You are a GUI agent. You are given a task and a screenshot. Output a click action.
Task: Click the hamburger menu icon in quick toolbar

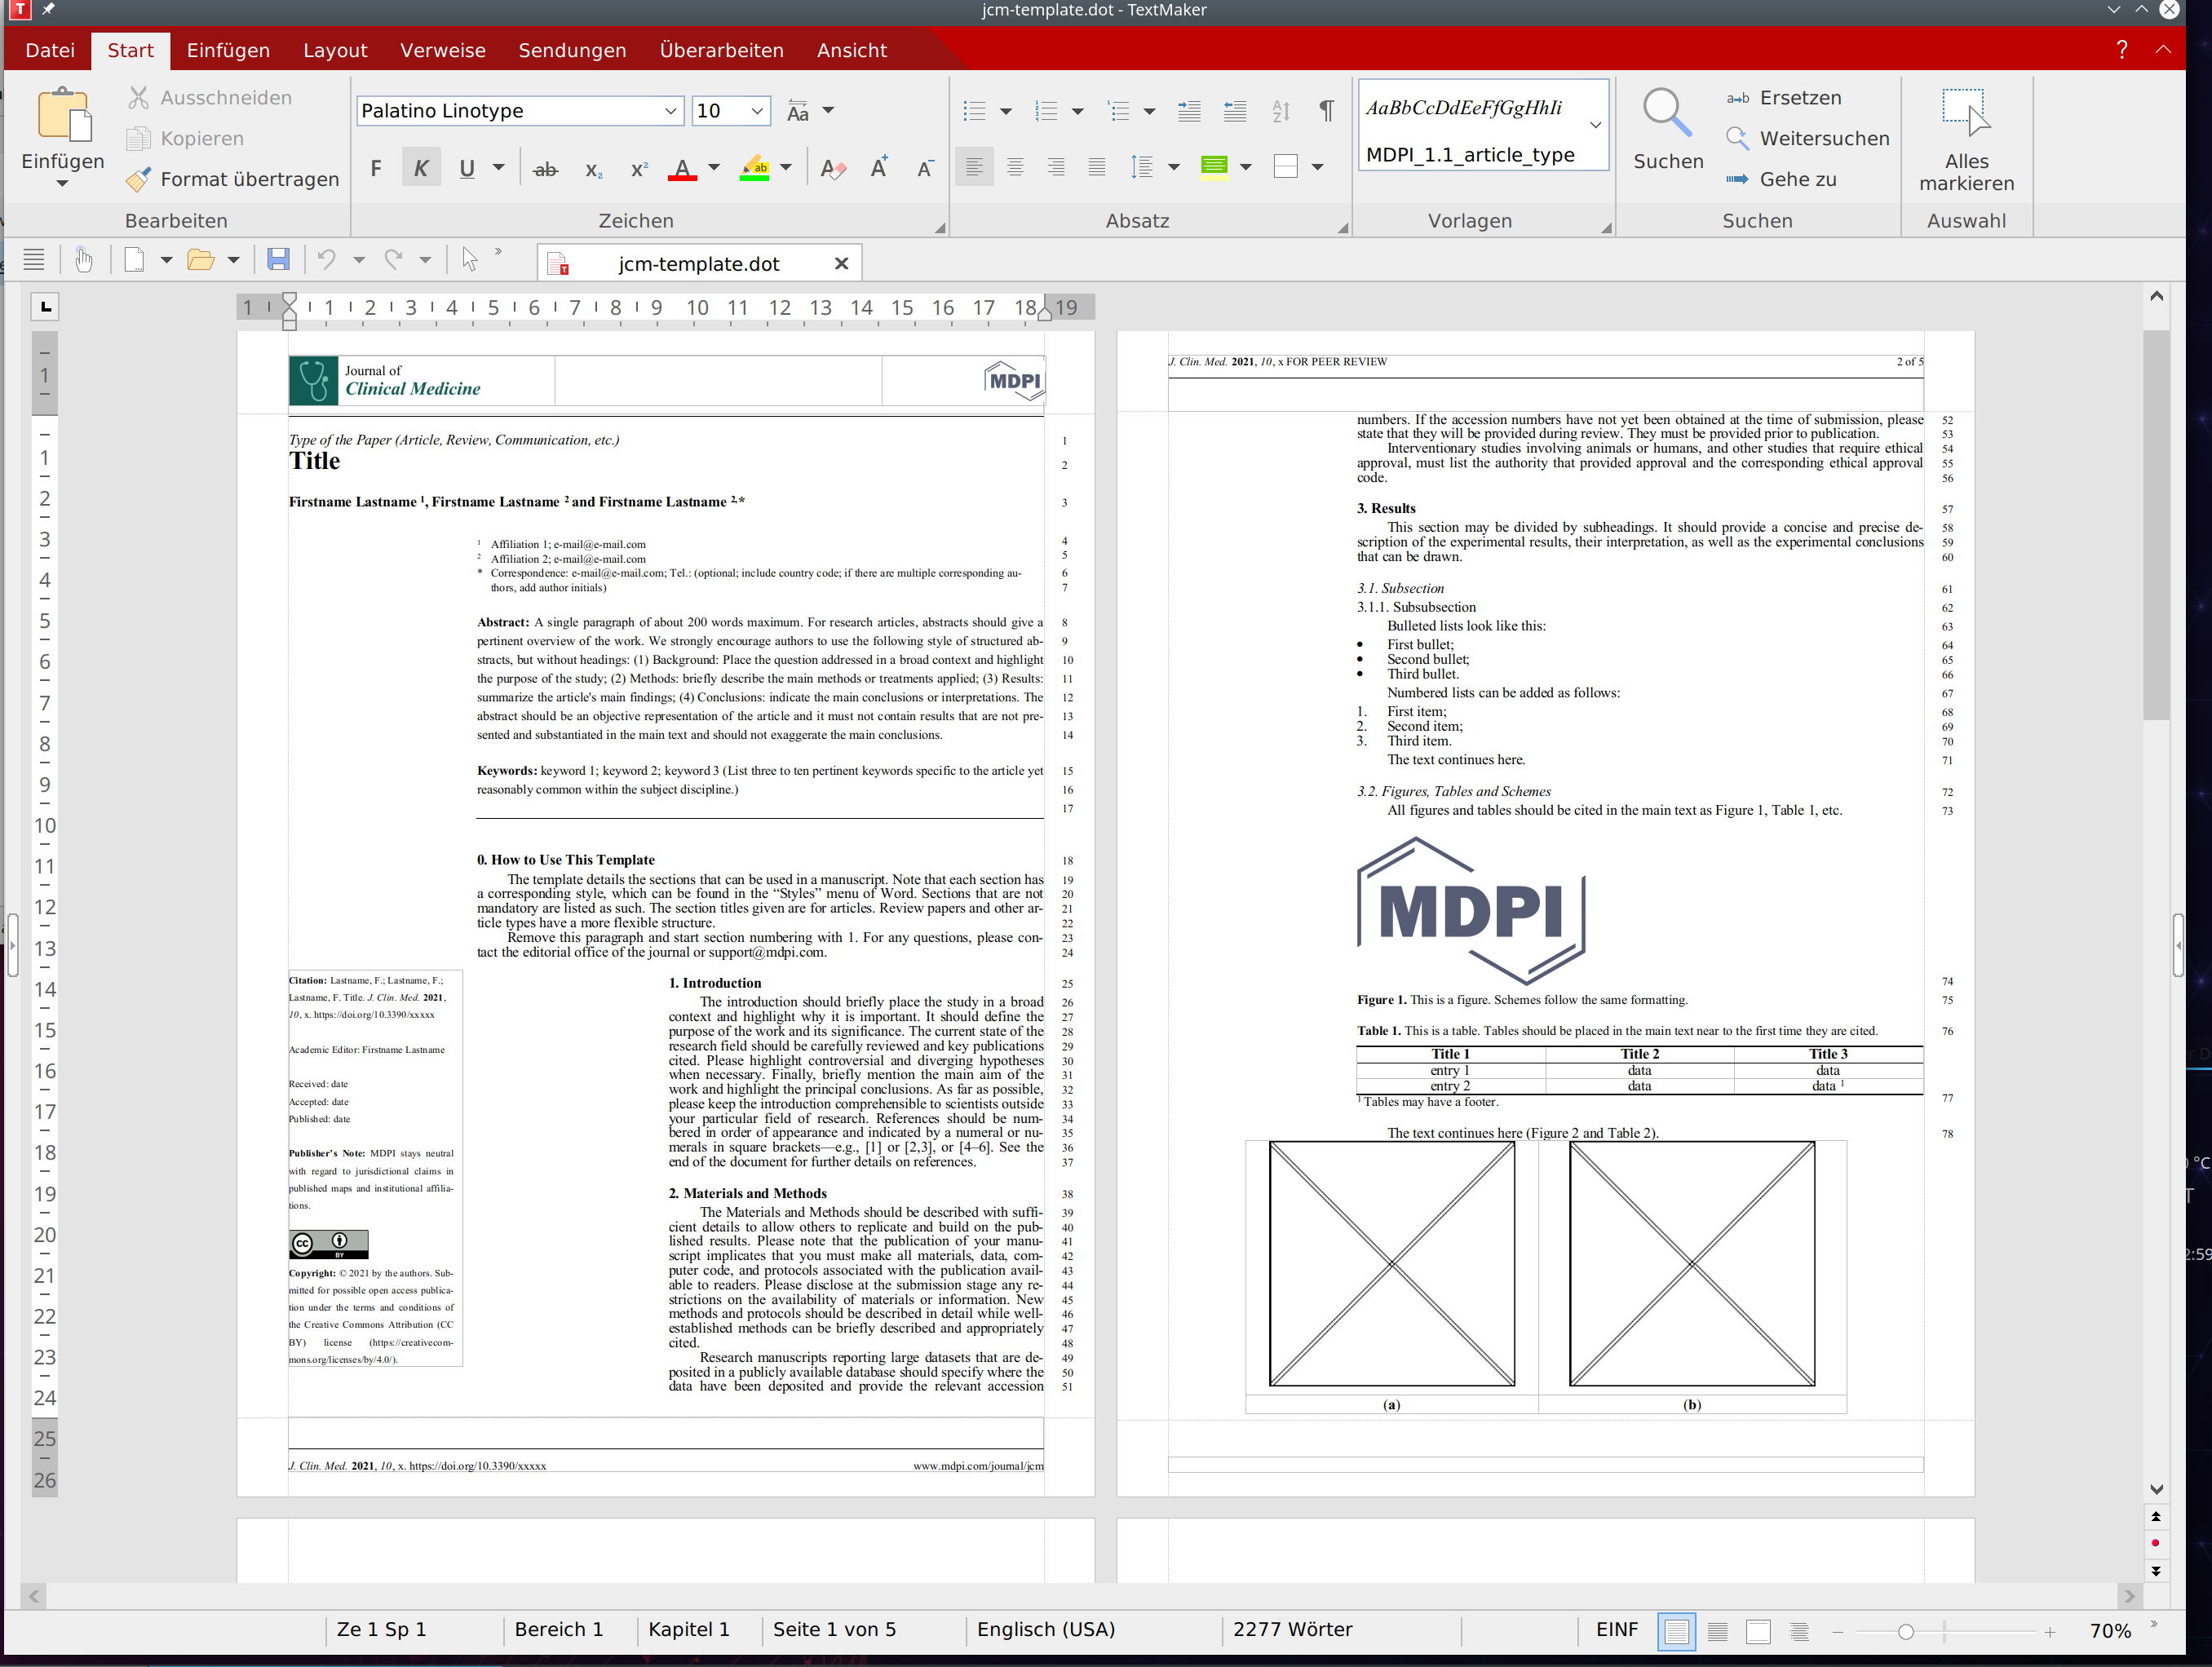[x=34, y=260]
